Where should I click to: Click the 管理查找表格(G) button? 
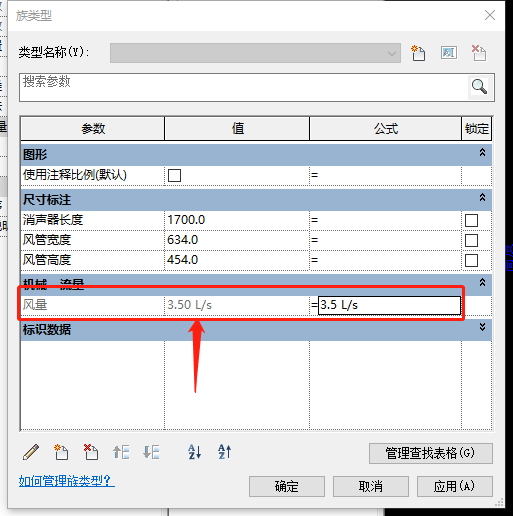point(431,453)
